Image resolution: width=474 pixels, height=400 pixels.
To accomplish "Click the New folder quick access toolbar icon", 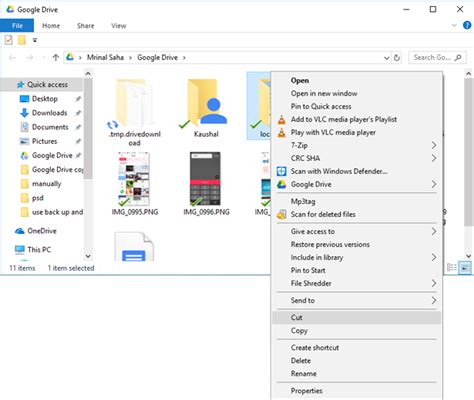I will pyautogui.click(x=22, y=40).
